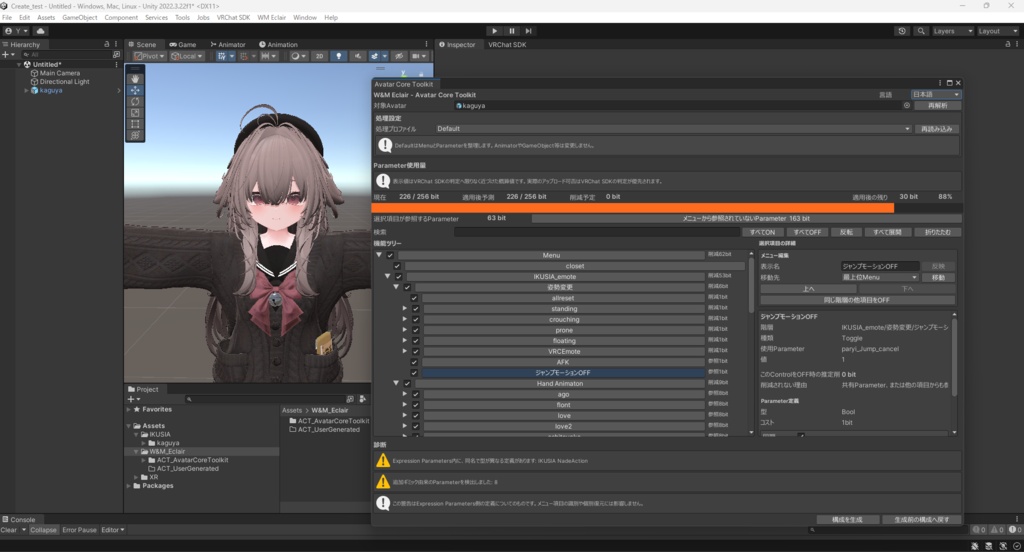This screenshot has height=552, width=1024.
Task: Lock the Hierarchy panel
Action: (x=106, y=44)
